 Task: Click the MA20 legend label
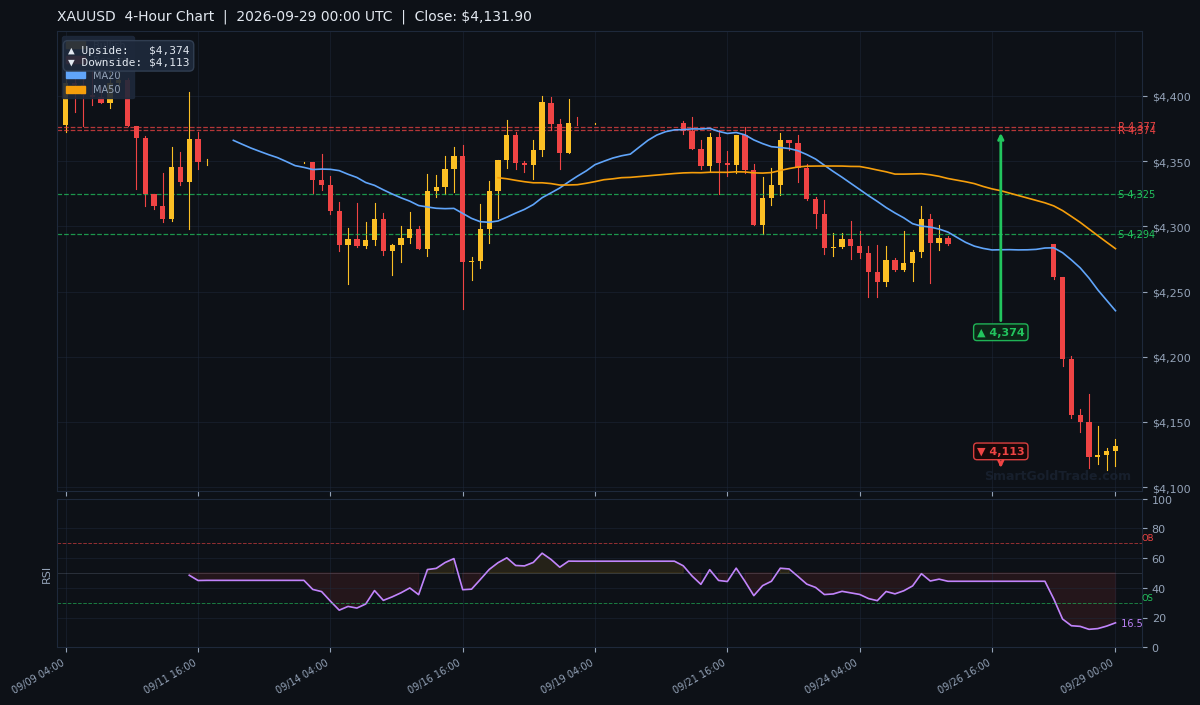107,75
